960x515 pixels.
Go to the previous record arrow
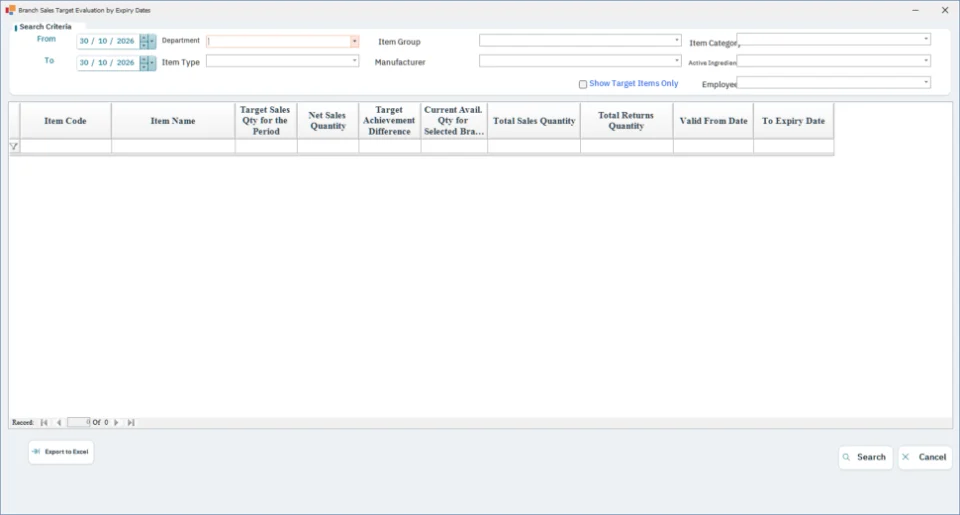coord(59,423)
